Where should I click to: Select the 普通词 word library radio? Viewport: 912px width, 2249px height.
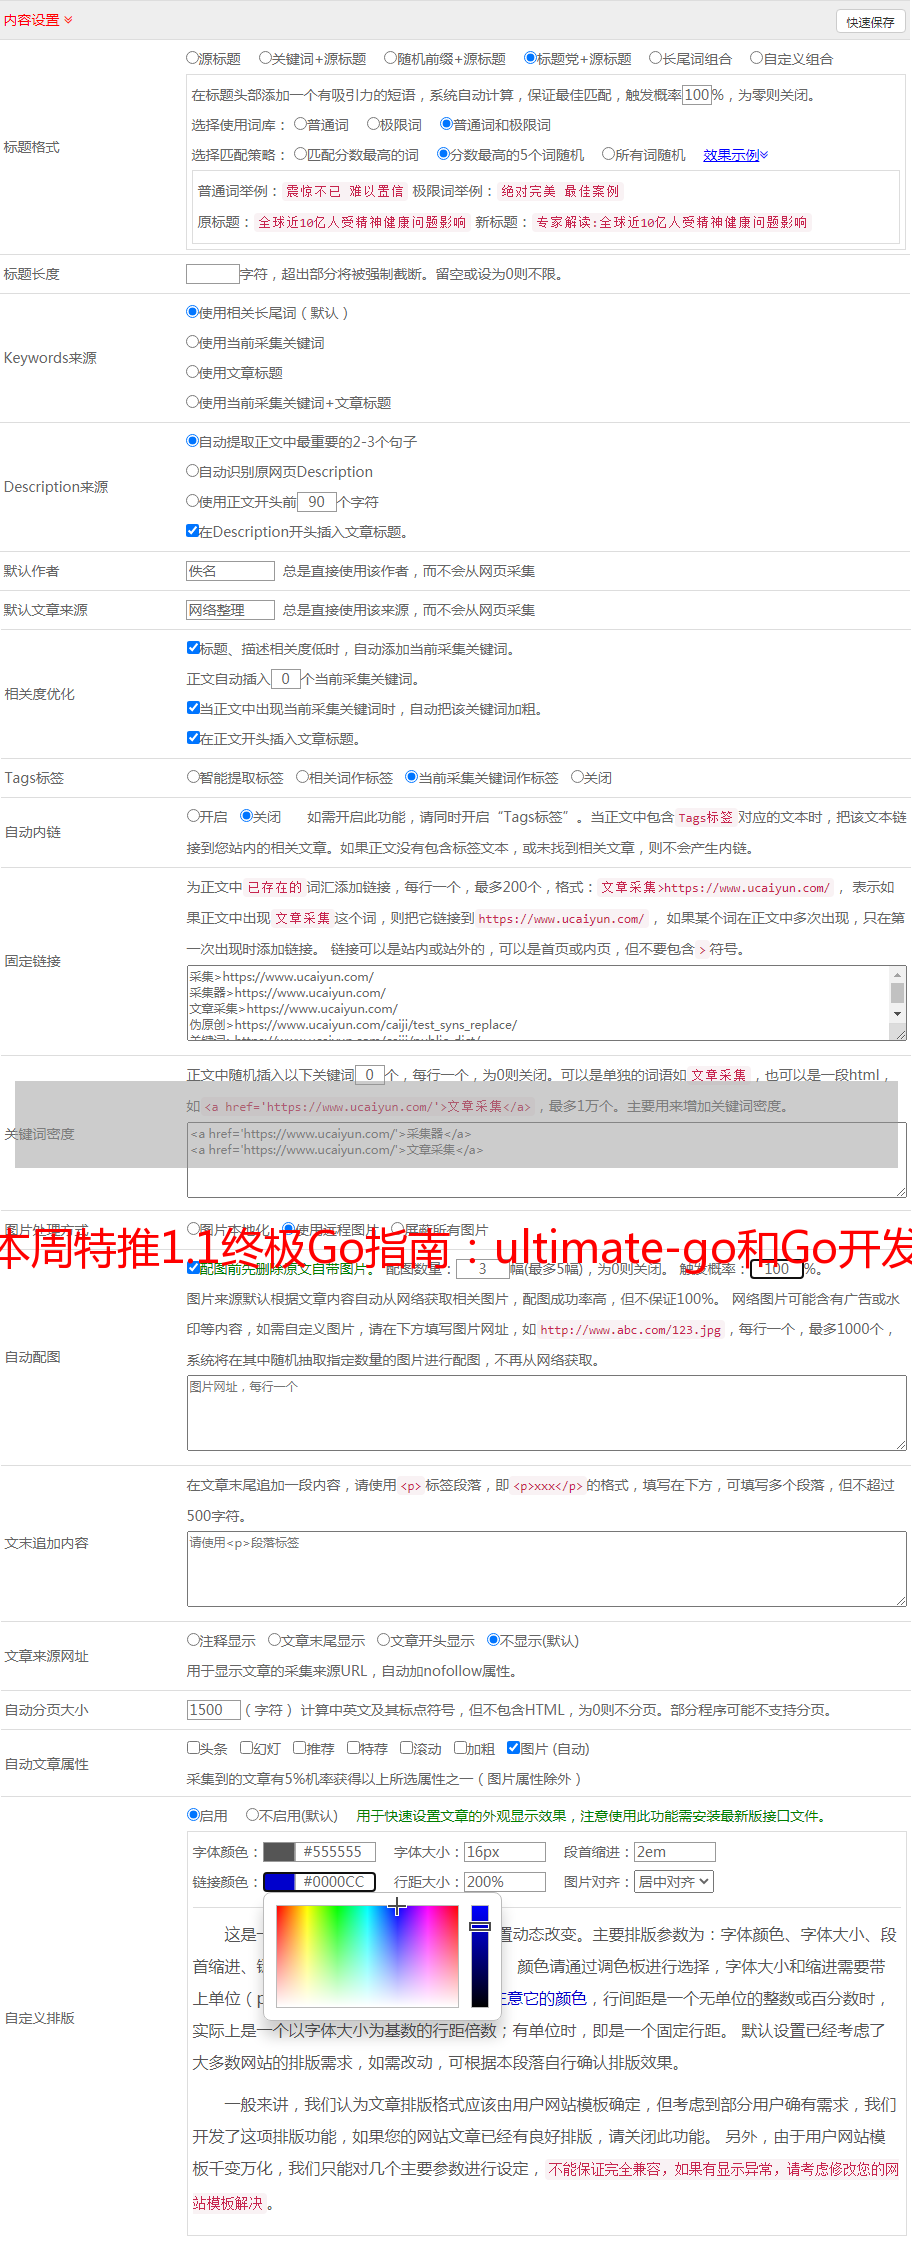click(300, 124)
